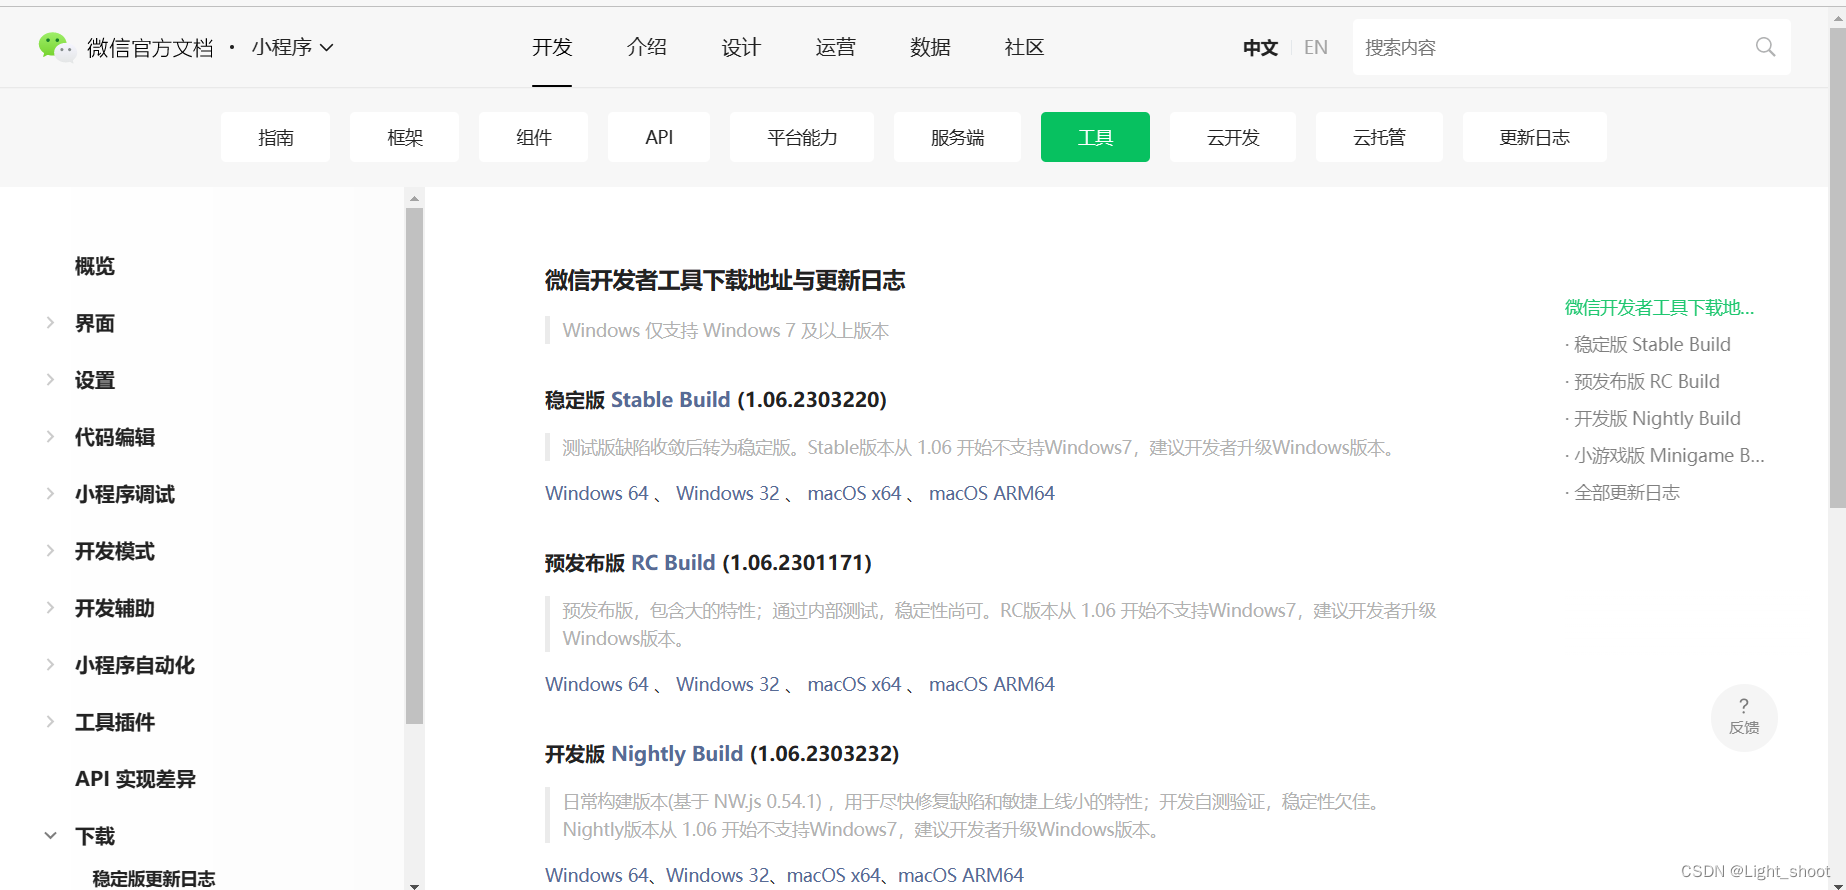Download Stable Build Windows 64

point(597,493)
